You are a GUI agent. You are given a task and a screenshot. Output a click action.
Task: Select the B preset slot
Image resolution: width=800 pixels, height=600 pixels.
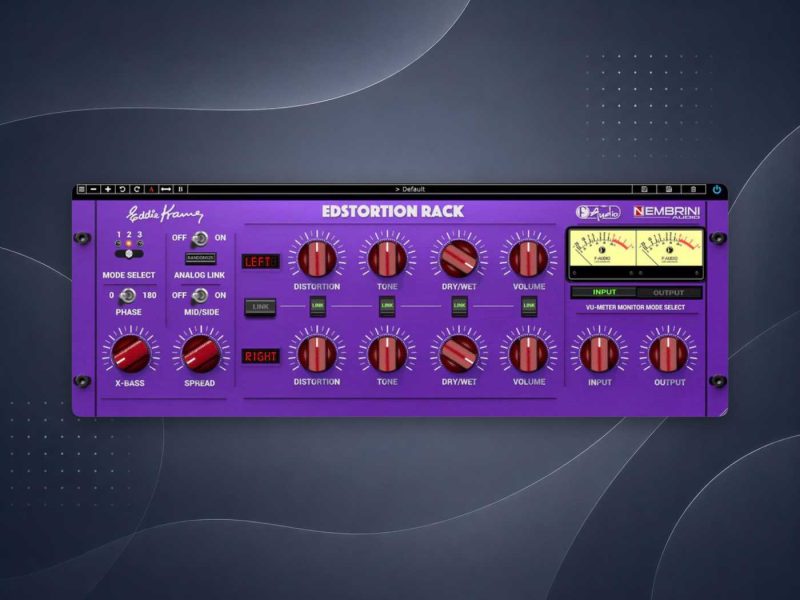coord(180,189)
